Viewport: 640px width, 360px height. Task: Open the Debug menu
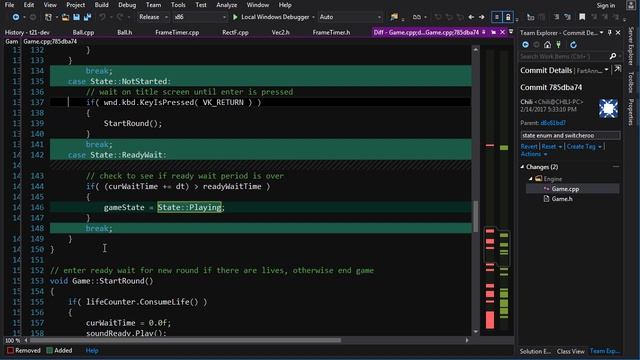(x=127, y=5)
